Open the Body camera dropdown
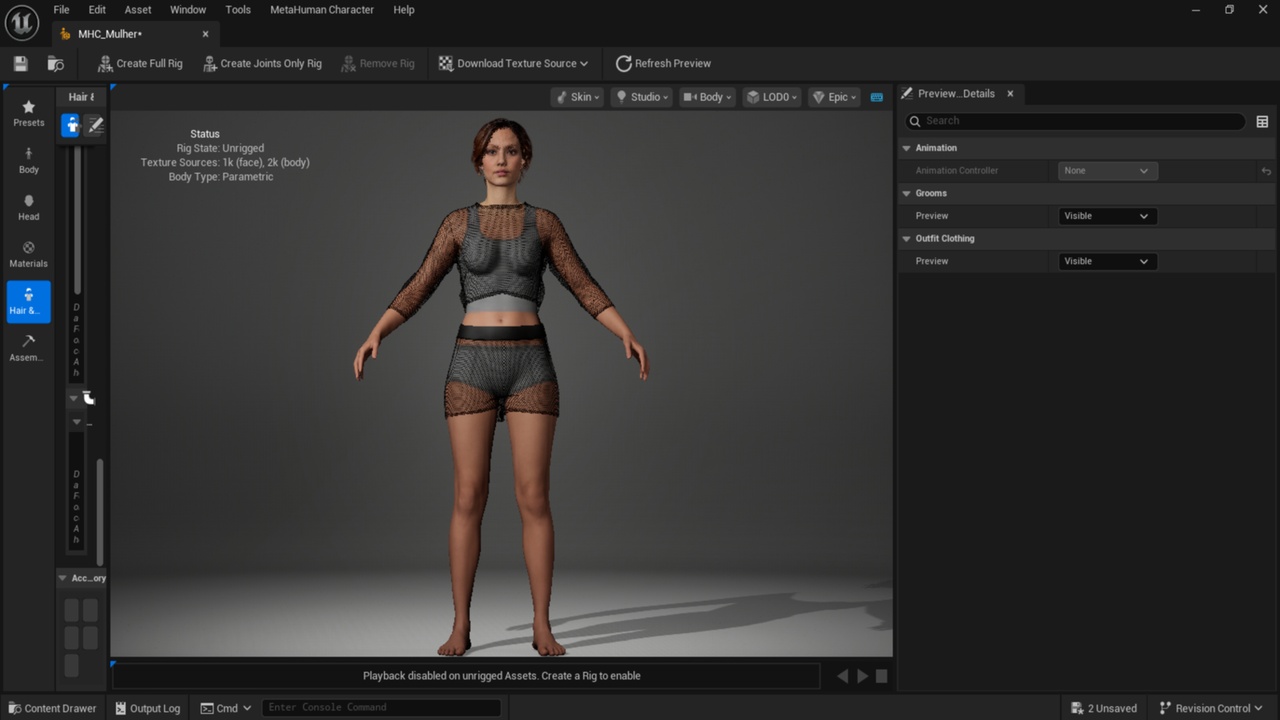The height and width of the screenshot is (720, 1280). click(707, 97)
